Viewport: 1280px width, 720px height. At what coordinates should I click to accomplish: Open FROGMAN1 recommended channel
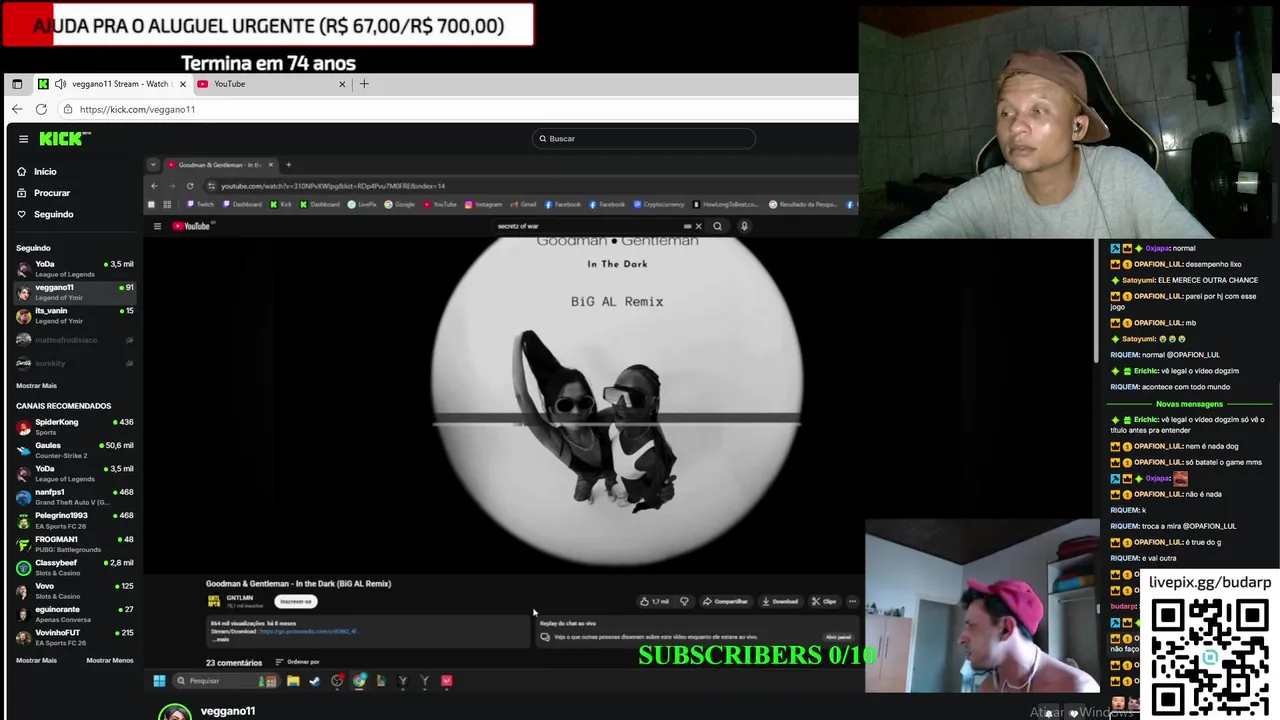tap(75, 544)
